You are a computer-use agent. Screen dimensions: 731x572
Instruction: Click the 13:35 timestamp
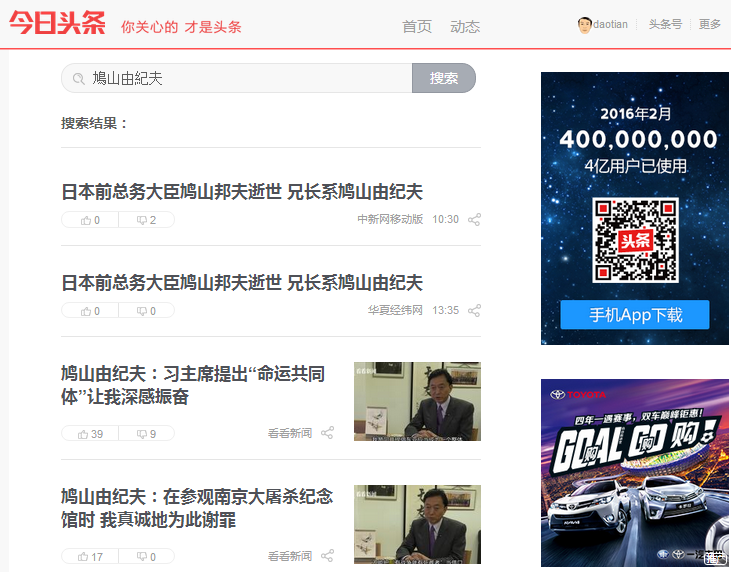(x=446, y=310)
